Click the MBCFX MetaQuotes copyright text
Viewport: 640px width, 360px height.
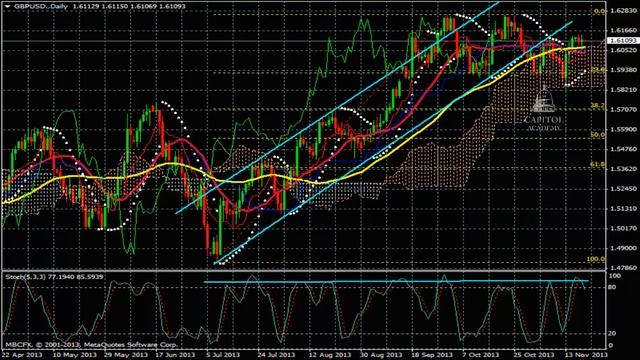pos(92,345)
